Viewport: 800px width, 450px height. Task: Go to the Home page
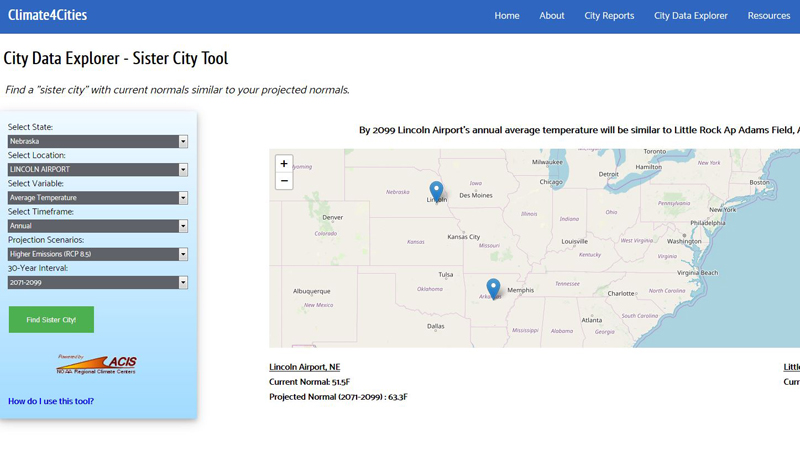[x=507, y=16]
